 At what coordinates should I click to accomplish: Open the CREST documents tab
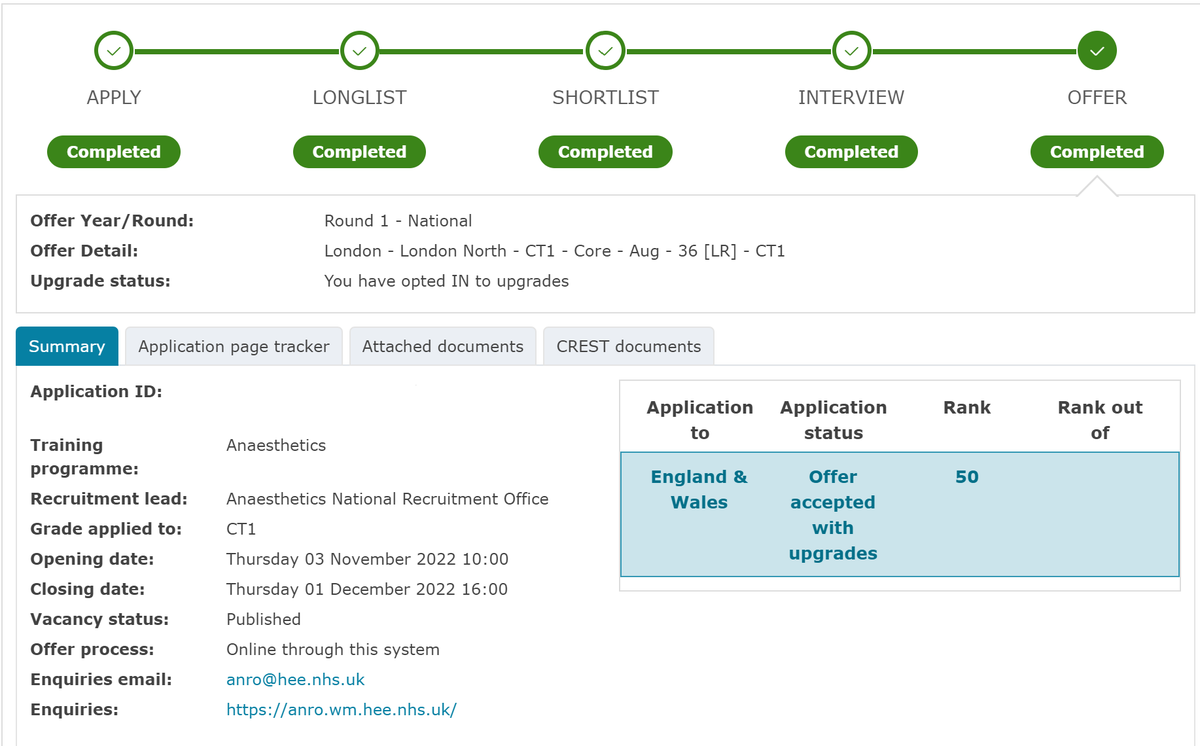(x=629, y=346)
